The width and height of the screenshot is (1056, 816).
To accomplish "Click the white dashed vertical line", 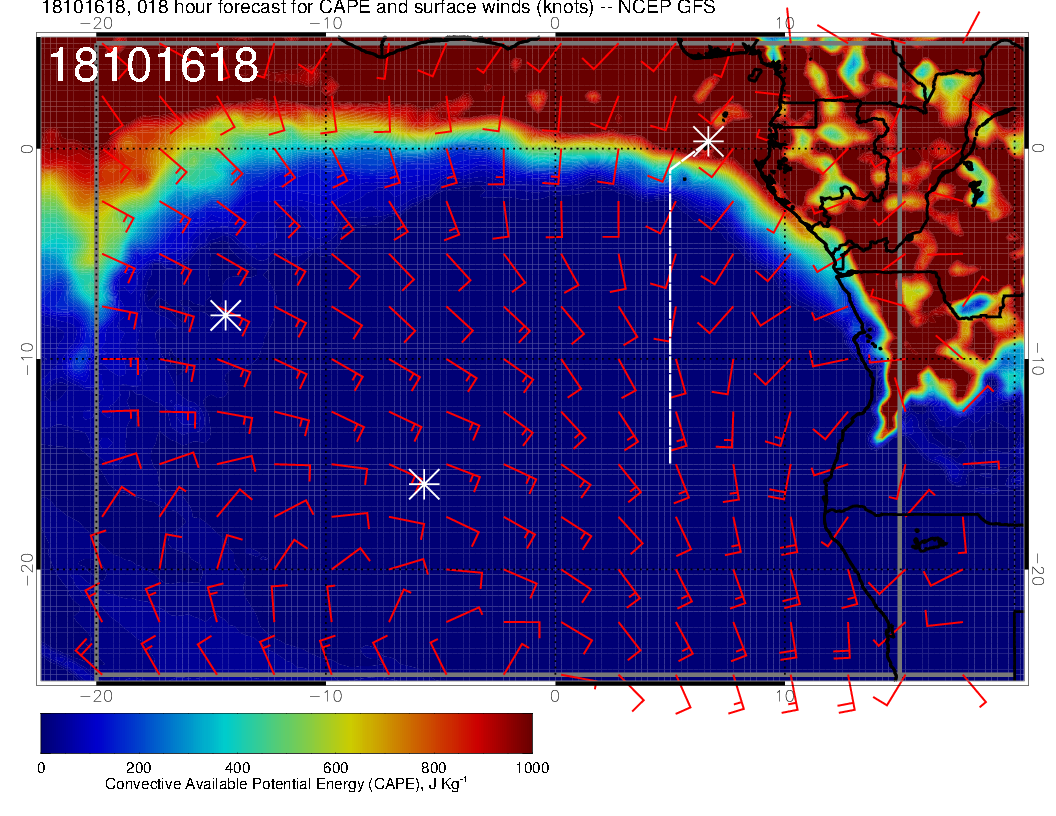I will (x=670, y=320).
